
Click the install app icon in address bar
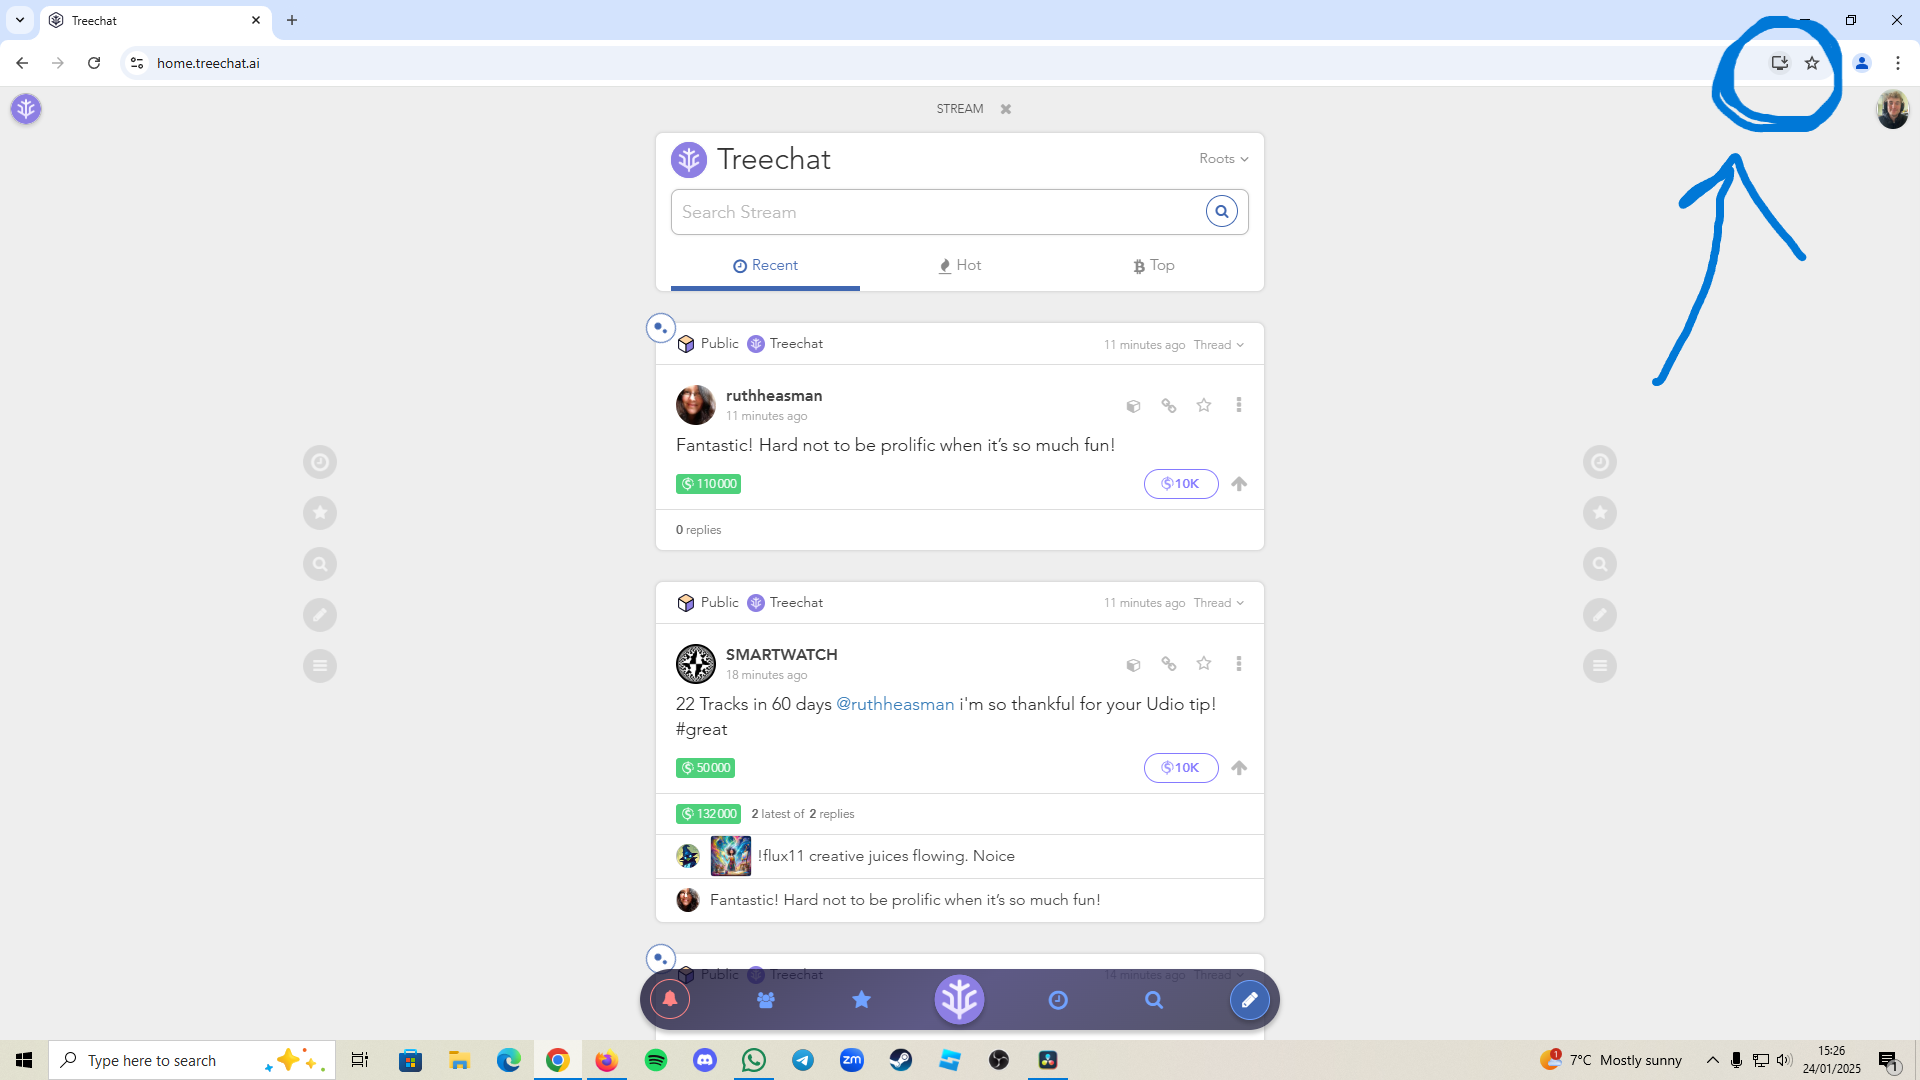[1779, 63]
